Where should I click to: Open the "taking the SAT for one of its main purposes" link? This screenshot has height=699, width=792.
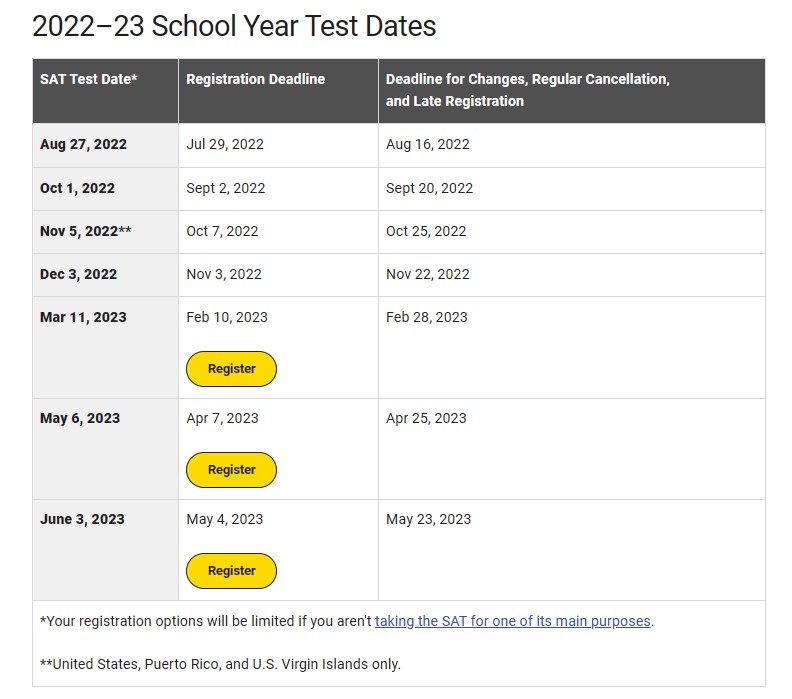pyautogui.click(x=513, y=621)
